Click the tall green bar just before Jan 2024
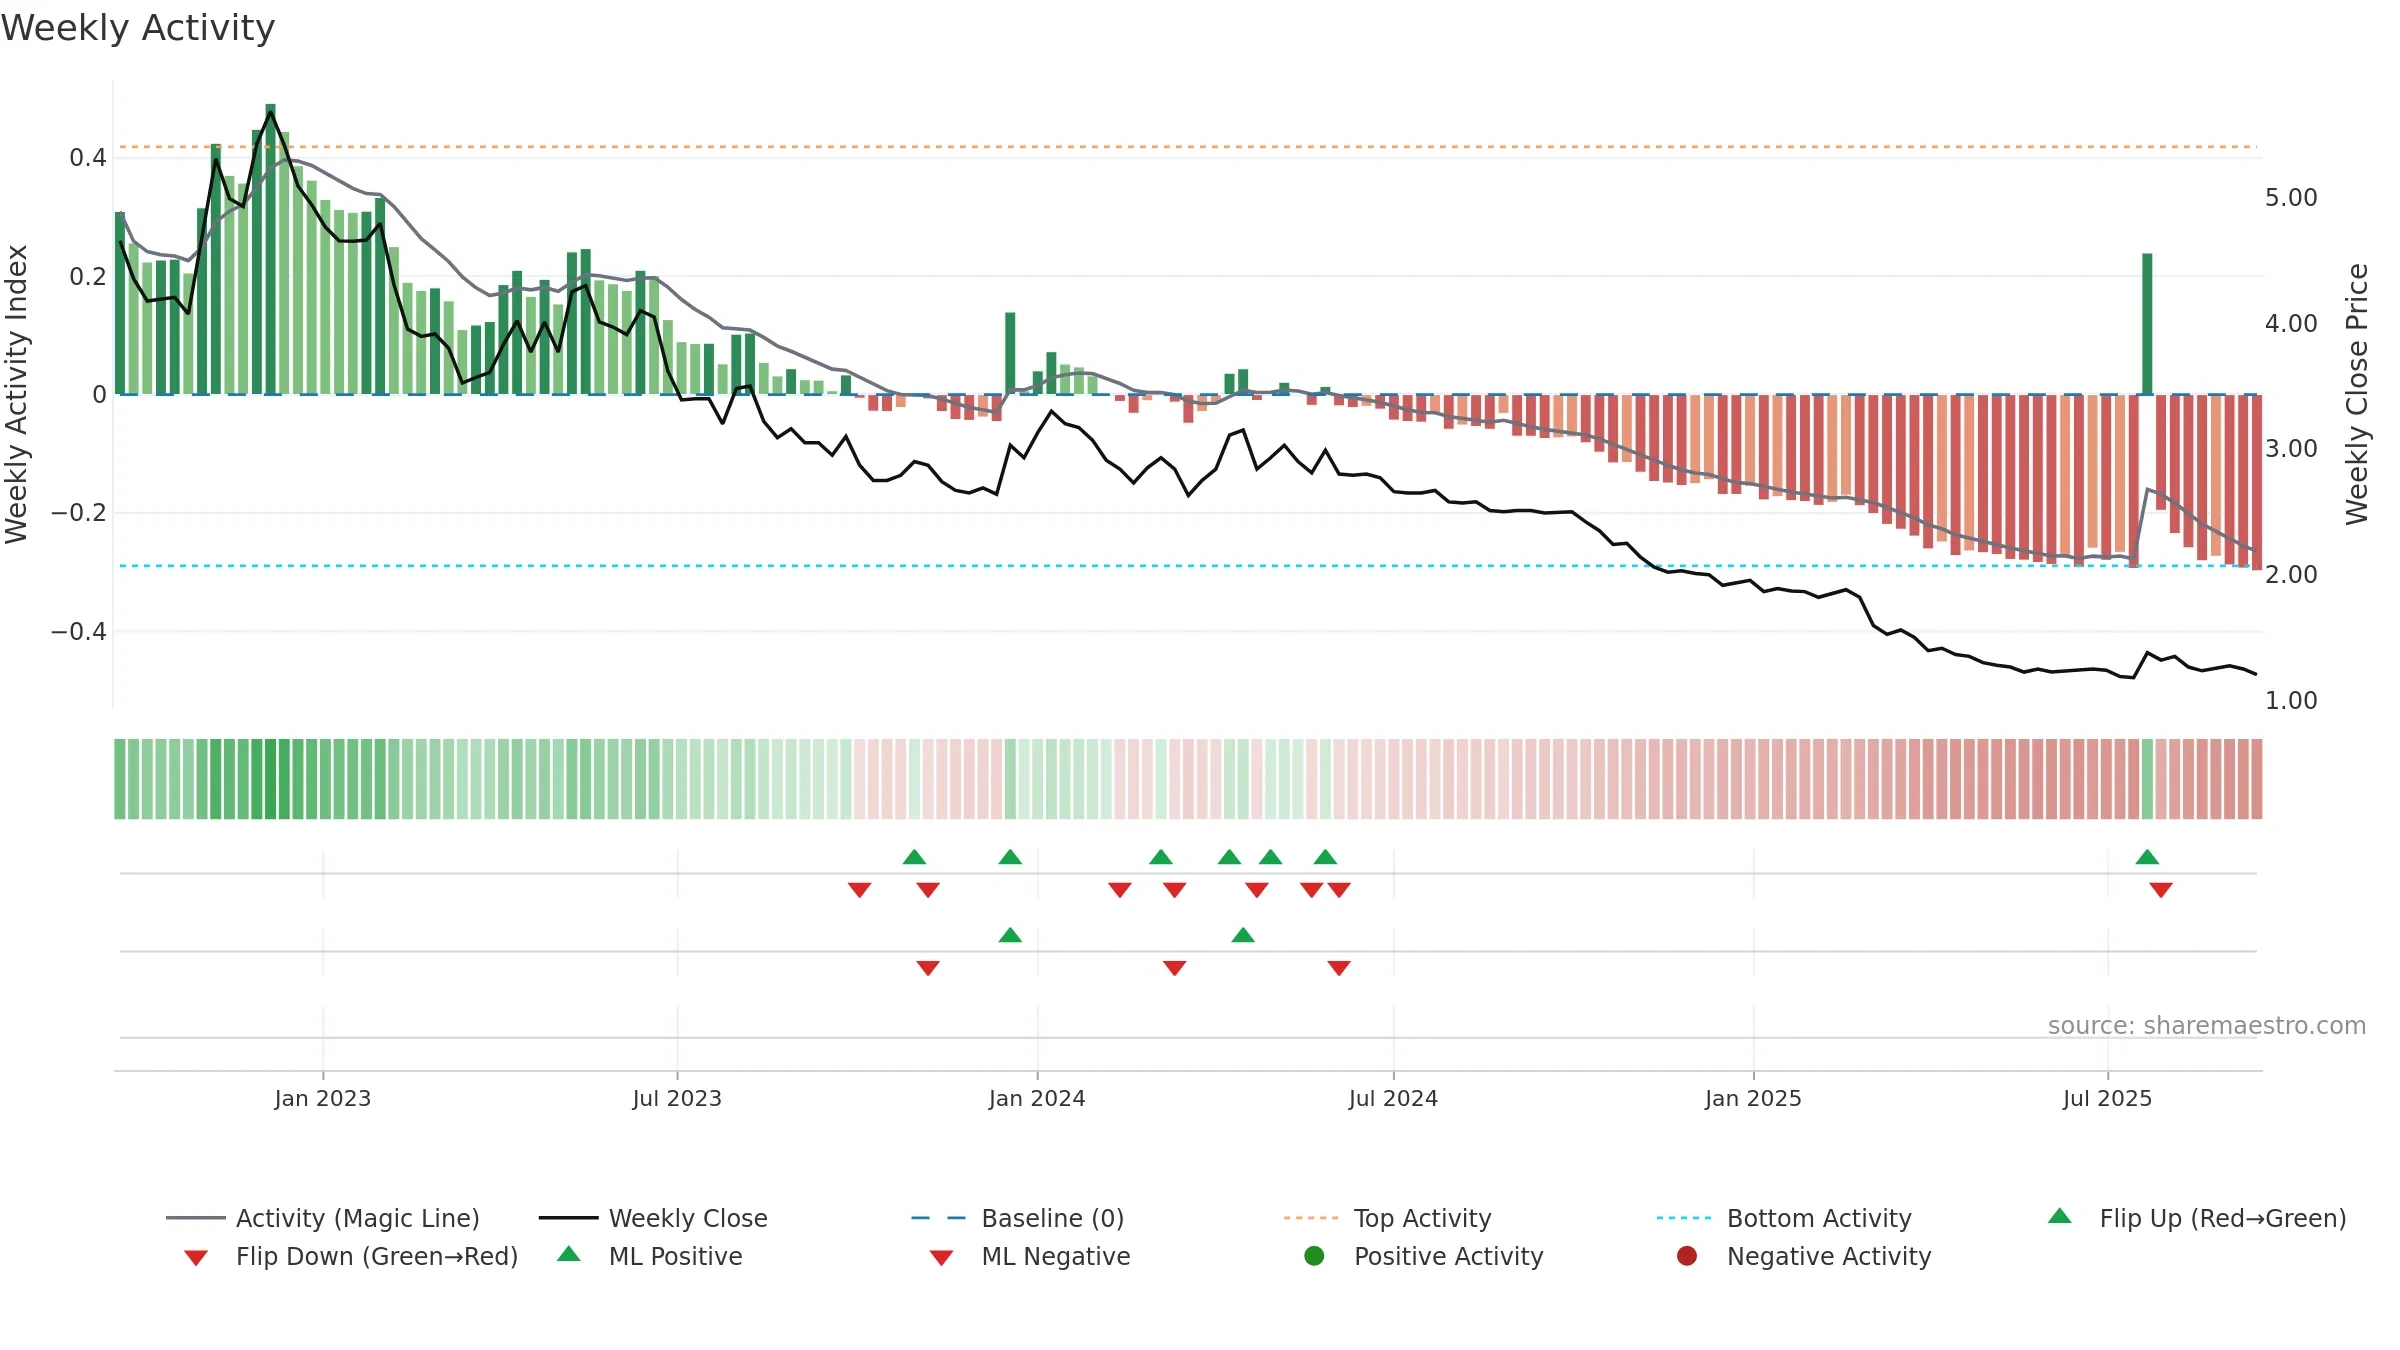This screenshot has height=1350, width=2400. pos(1010,353)
